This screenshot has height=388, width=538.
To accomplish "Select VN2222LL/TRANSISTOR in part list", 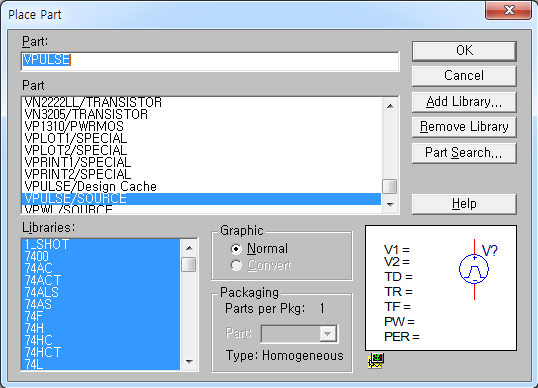I will (201, 103).
